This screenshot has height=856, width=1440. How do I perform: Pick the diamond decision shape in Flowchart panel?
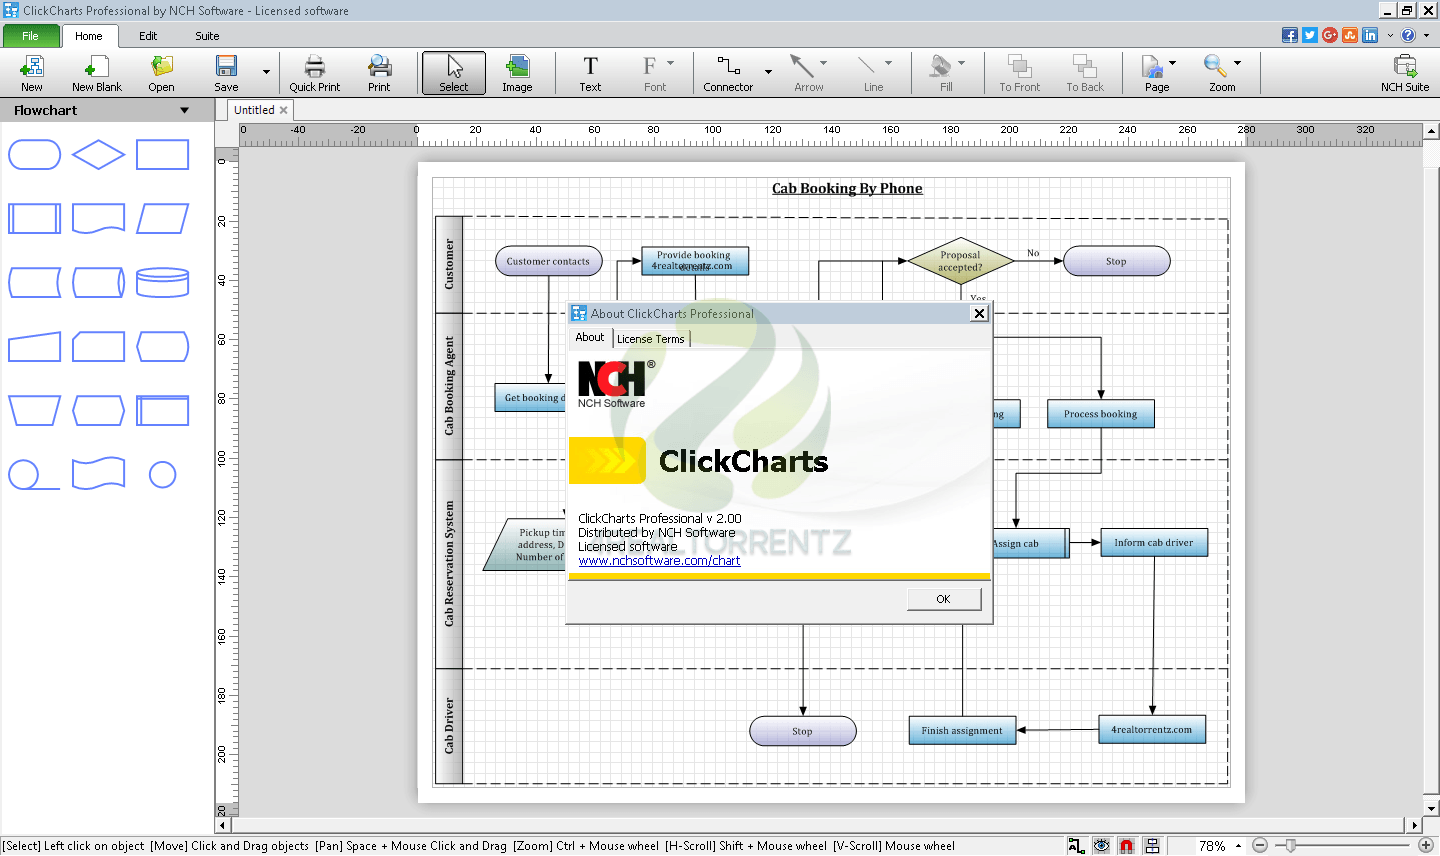pos(98,155)
